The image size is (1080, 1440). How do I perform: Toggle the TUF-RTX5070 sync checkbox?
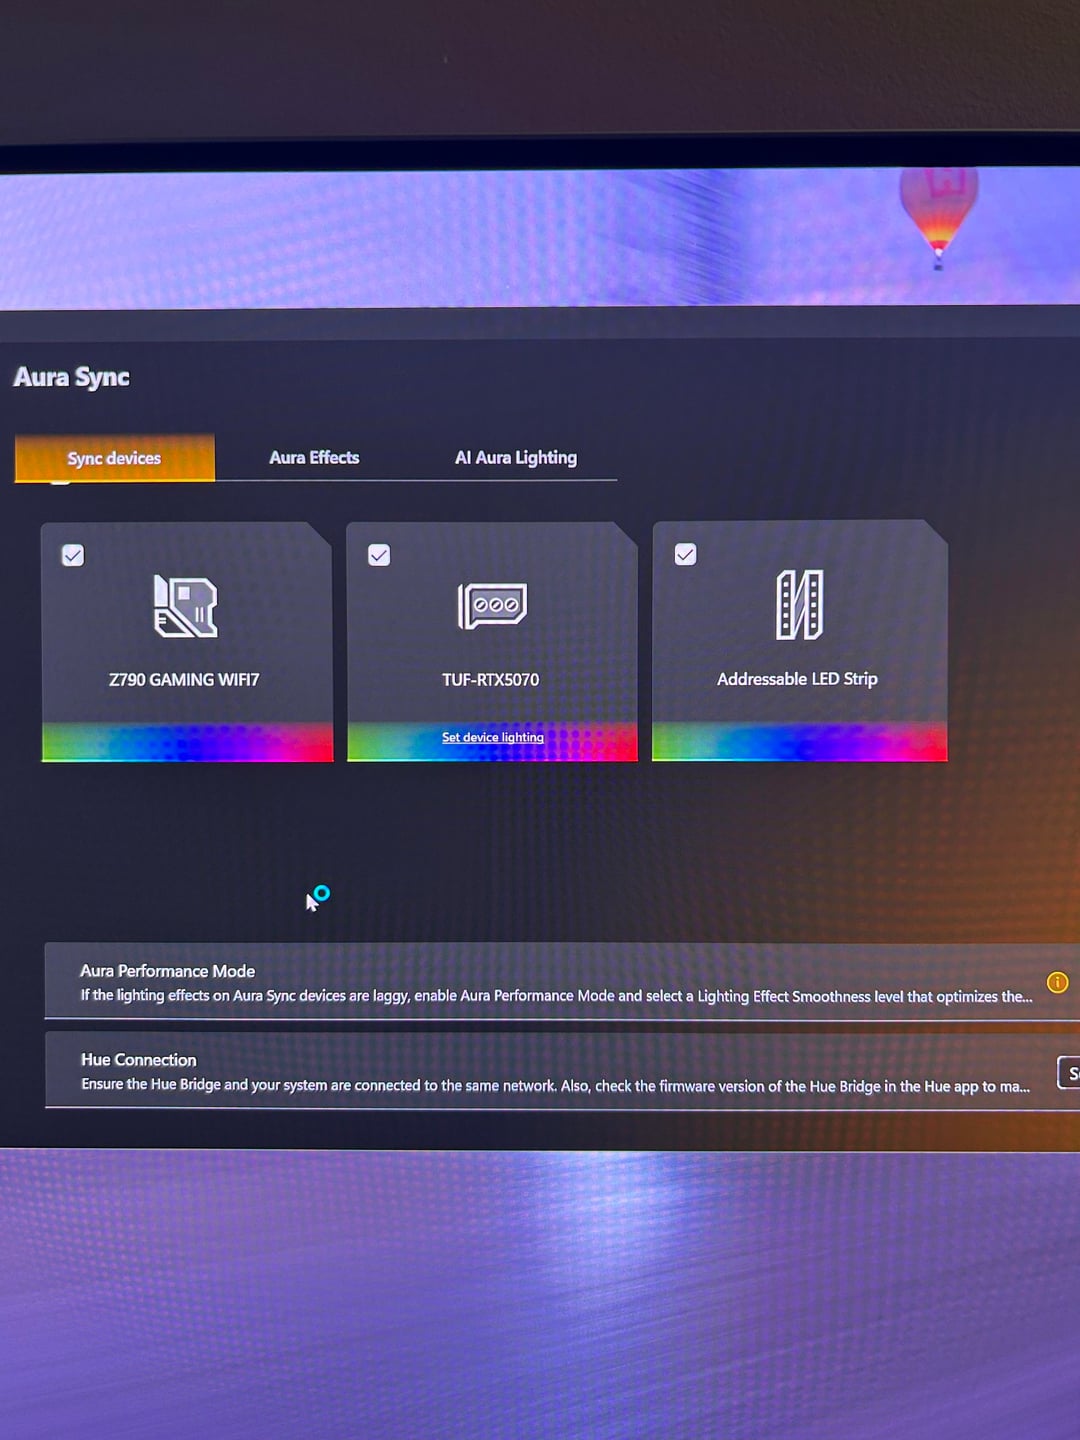coord(379,555)
